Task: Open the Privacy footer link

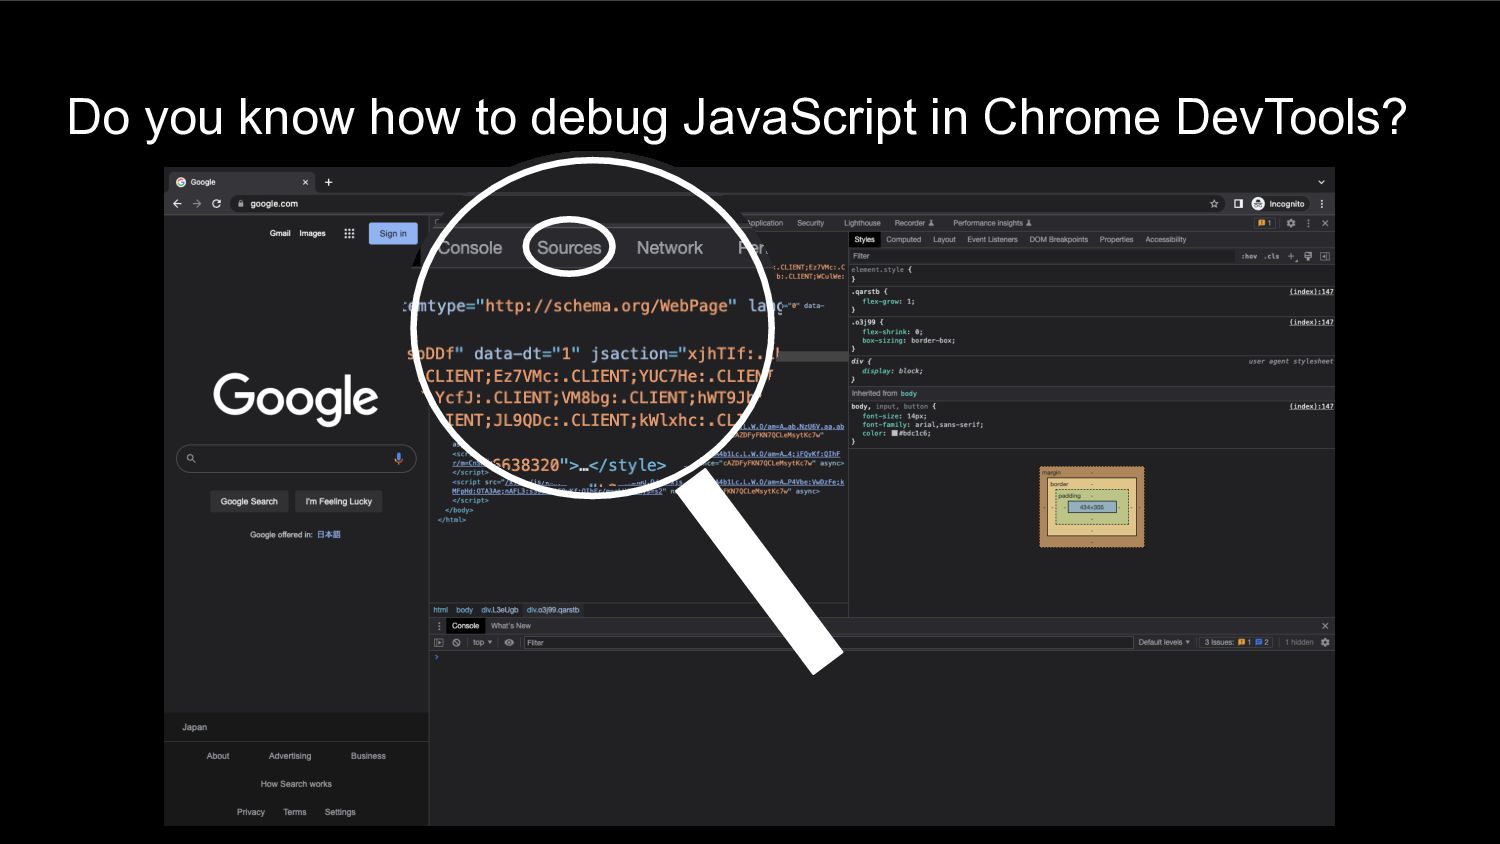Action: [251, 812]
